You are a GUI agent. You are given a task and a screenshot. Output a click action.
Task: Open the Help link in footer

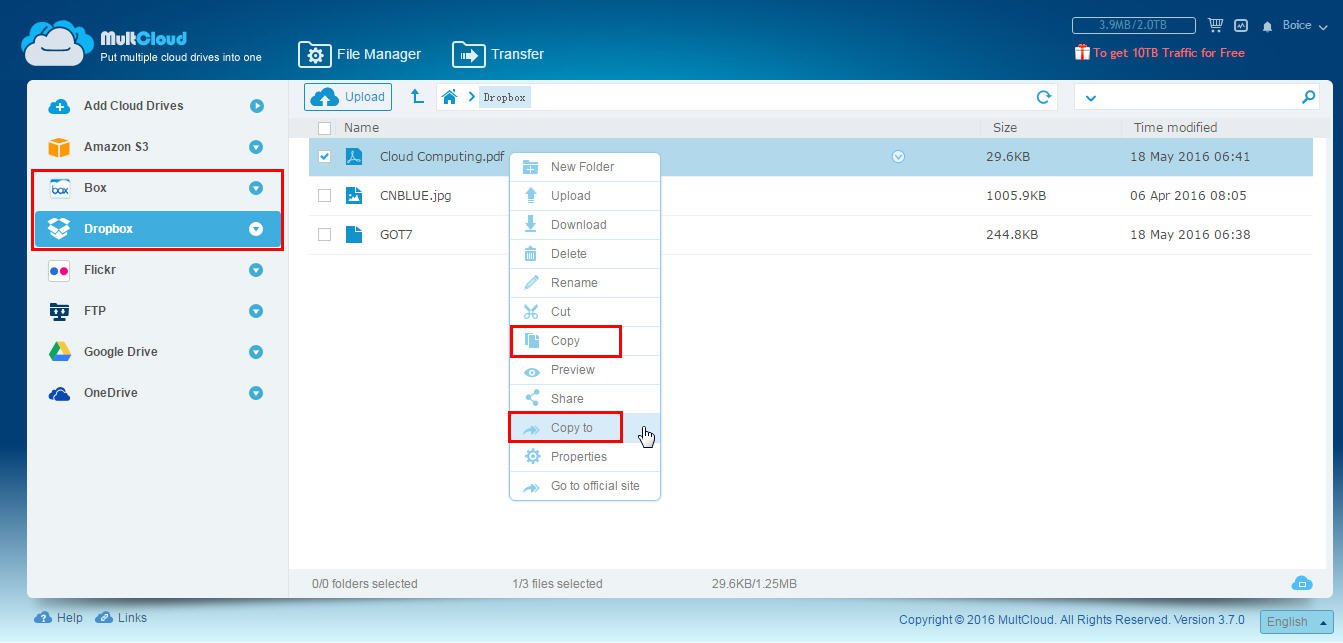pyautogui.click(x=59, y=618)
